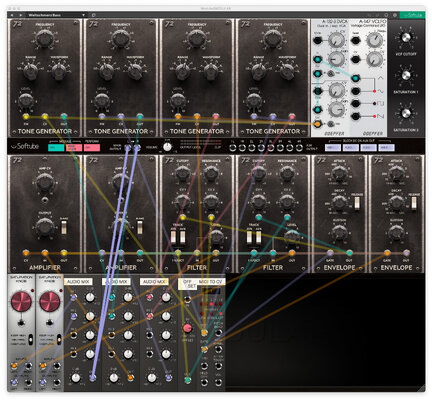Click the second Tone Generator CV jack
432x400 pixels.
point(121,117)
